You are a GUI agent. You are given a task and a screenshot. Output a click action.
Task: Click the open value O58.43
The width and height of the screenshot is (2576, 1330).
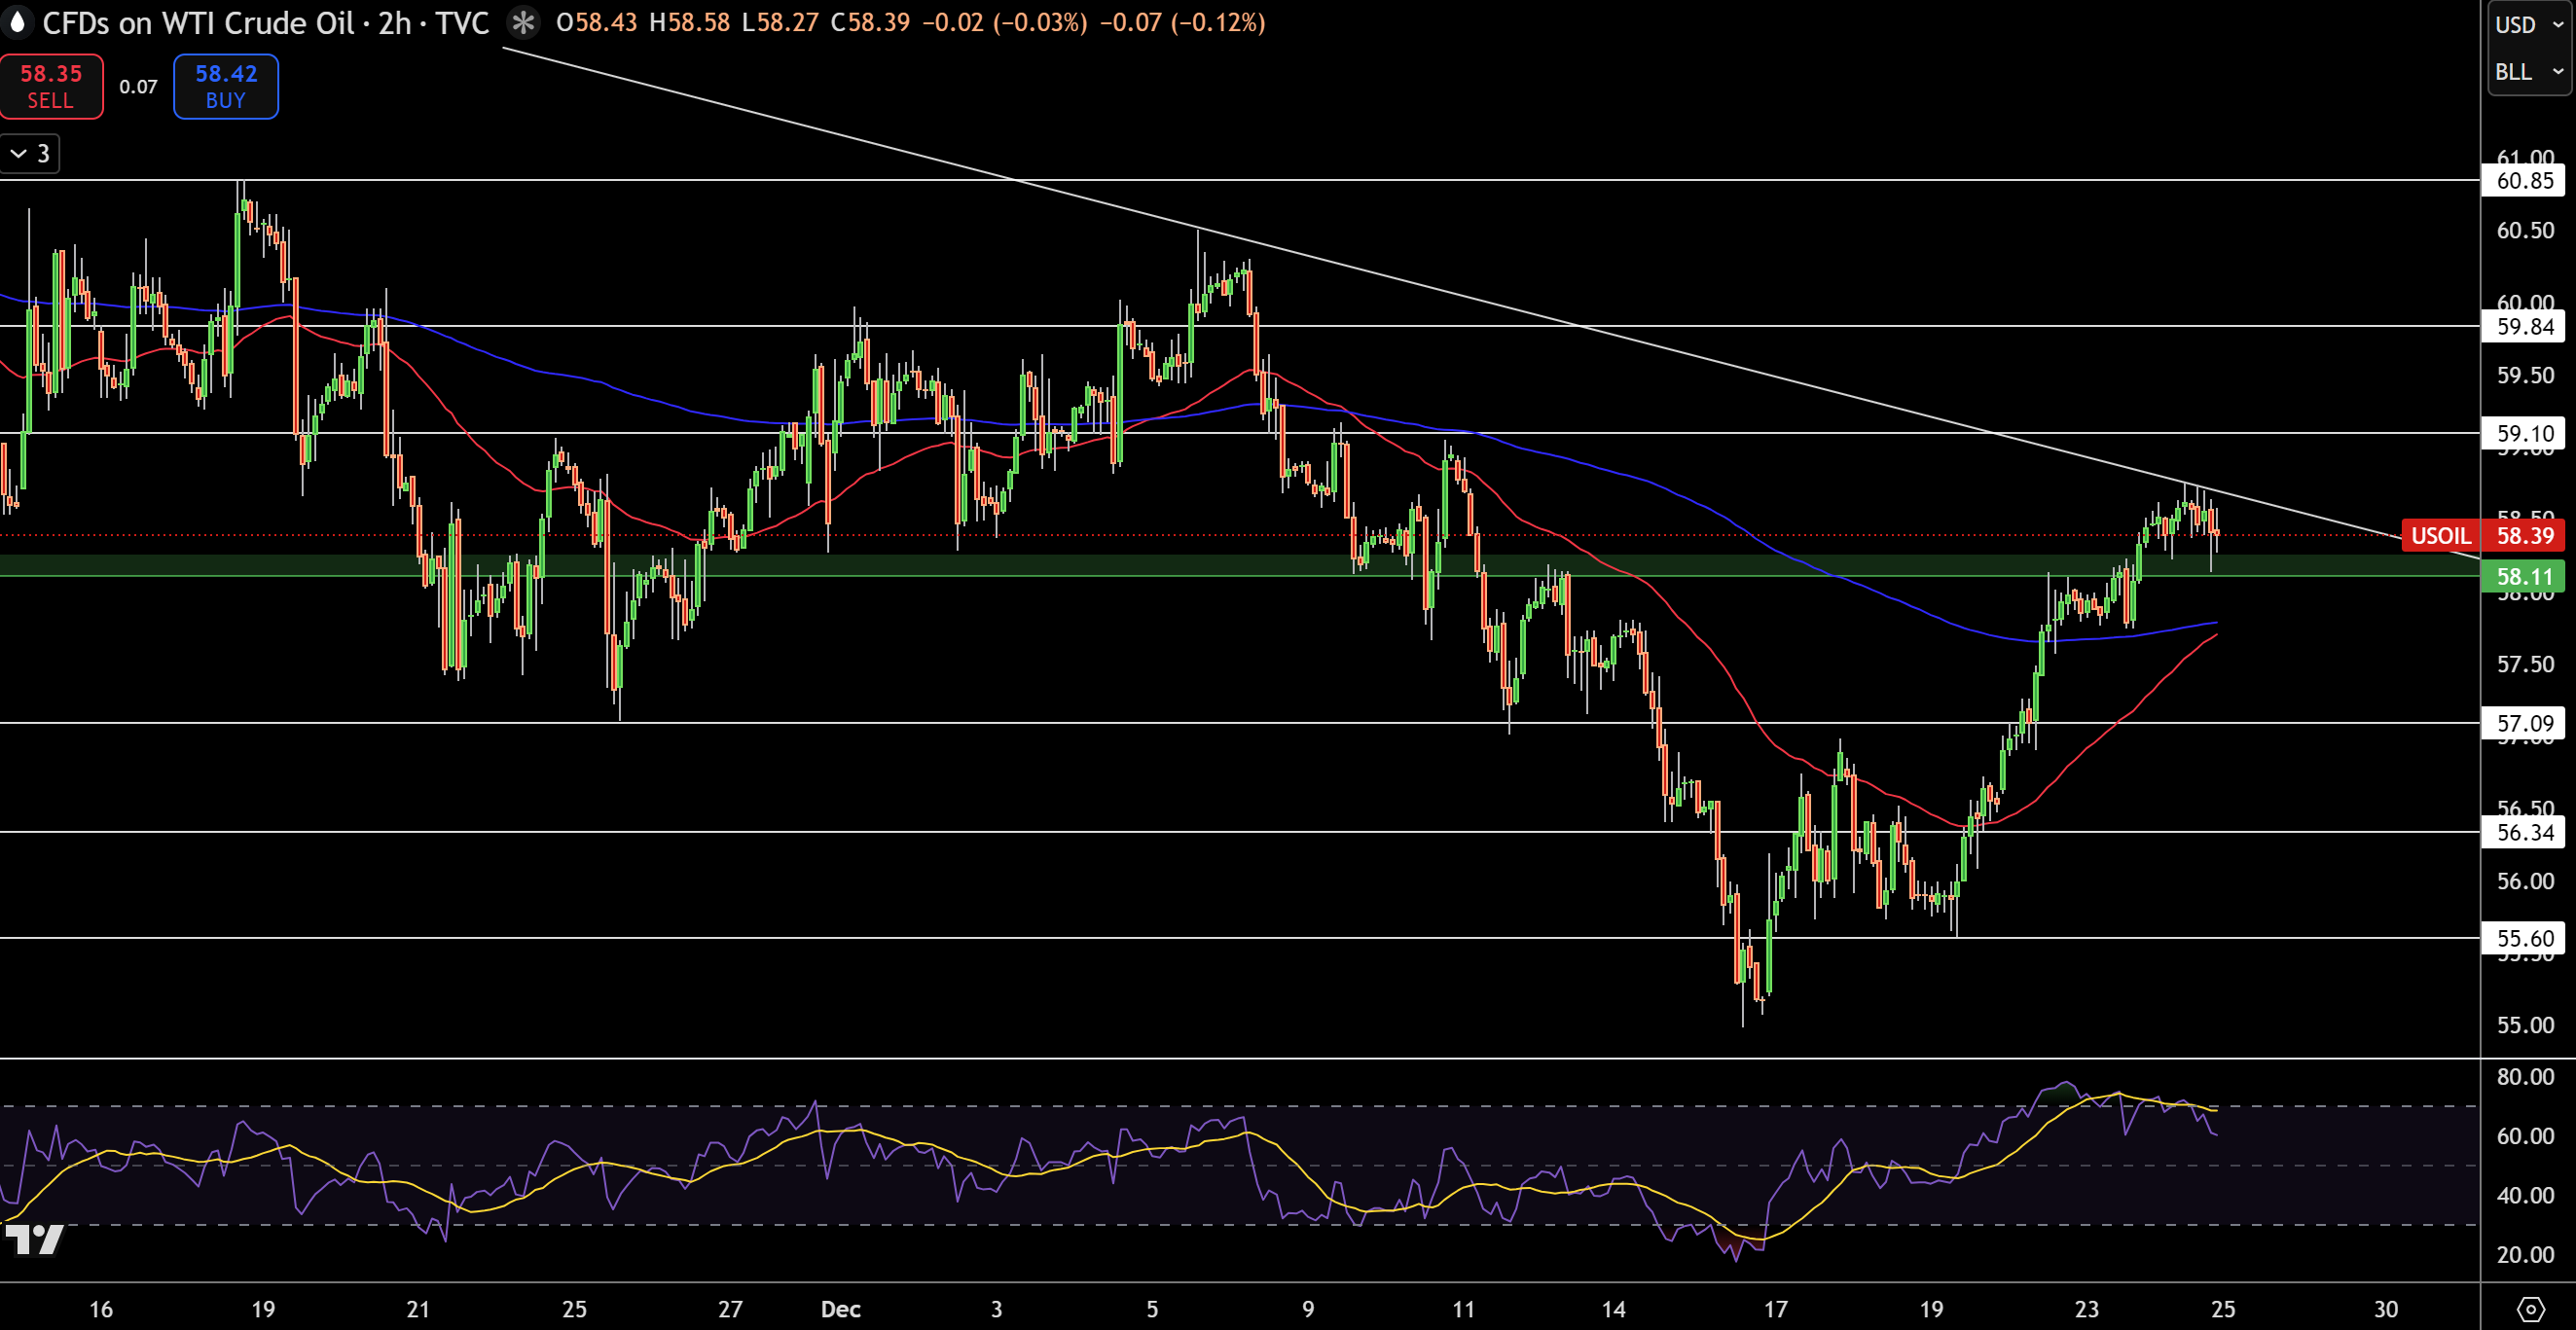597,22
